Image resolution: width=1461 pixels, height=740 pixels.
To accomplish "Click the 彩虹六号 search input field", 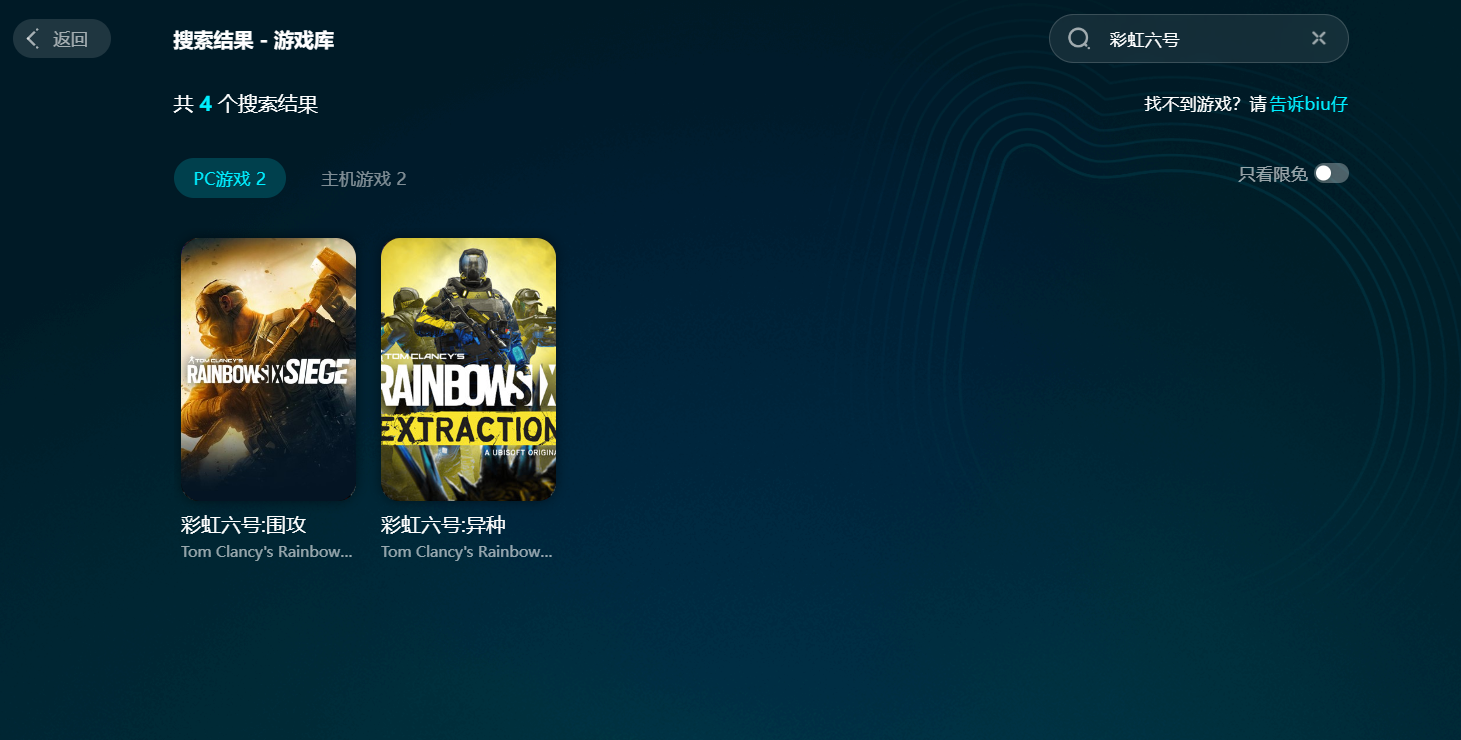I will (1198, 39).
